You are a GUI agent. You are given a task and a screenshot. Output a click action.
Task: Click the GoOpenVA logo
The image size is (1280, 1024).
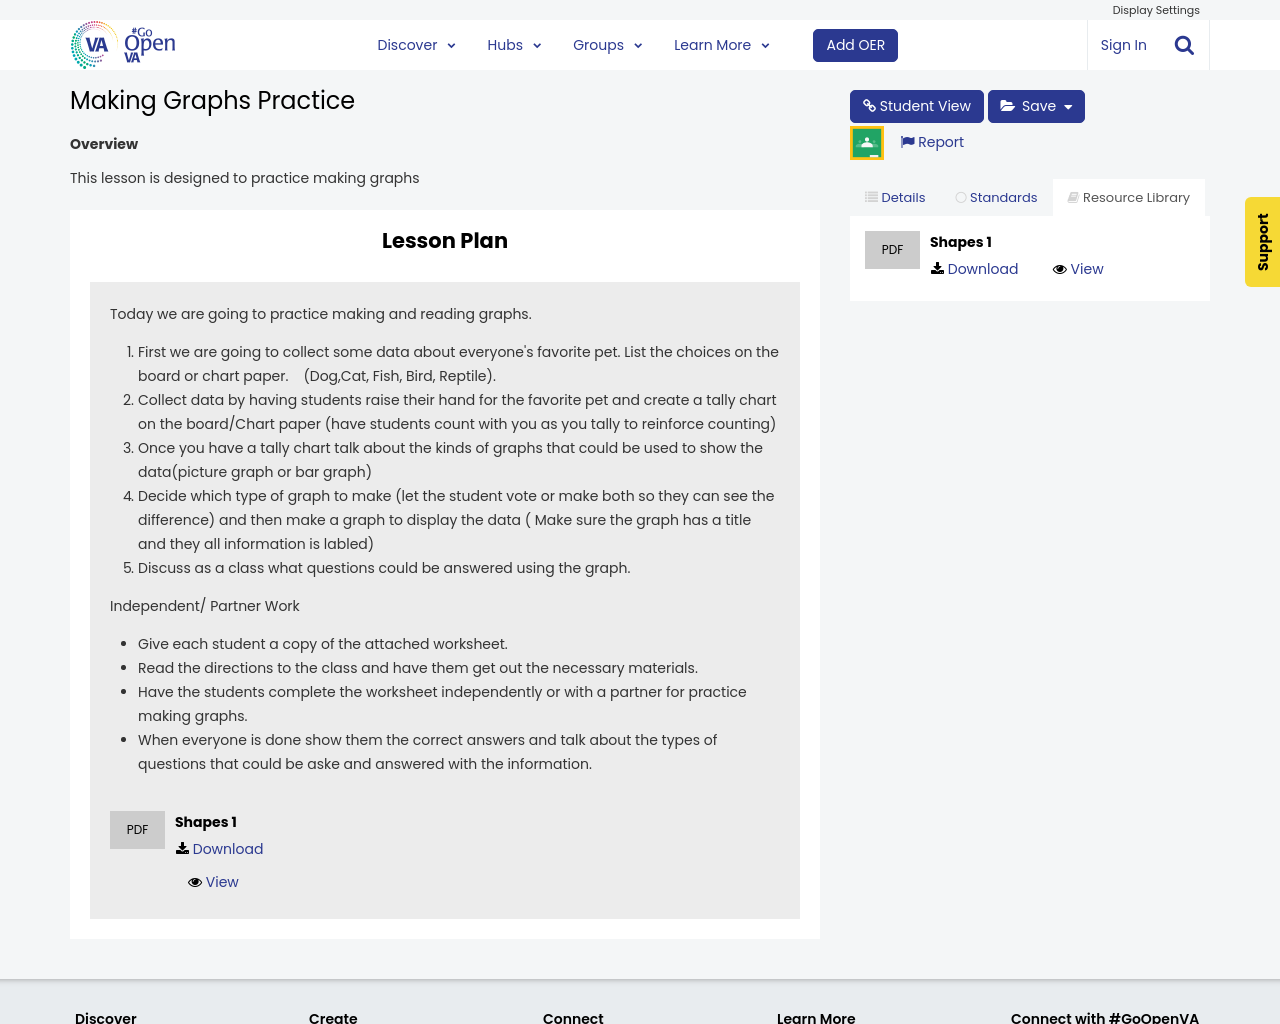123,45
